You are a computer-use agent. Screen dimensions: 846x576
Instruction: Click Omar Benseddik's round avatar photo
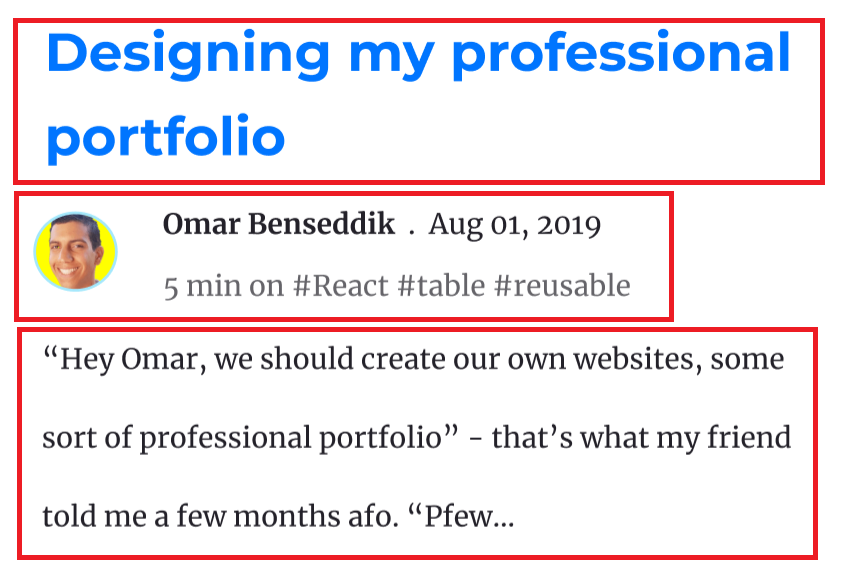coord(76,251)
